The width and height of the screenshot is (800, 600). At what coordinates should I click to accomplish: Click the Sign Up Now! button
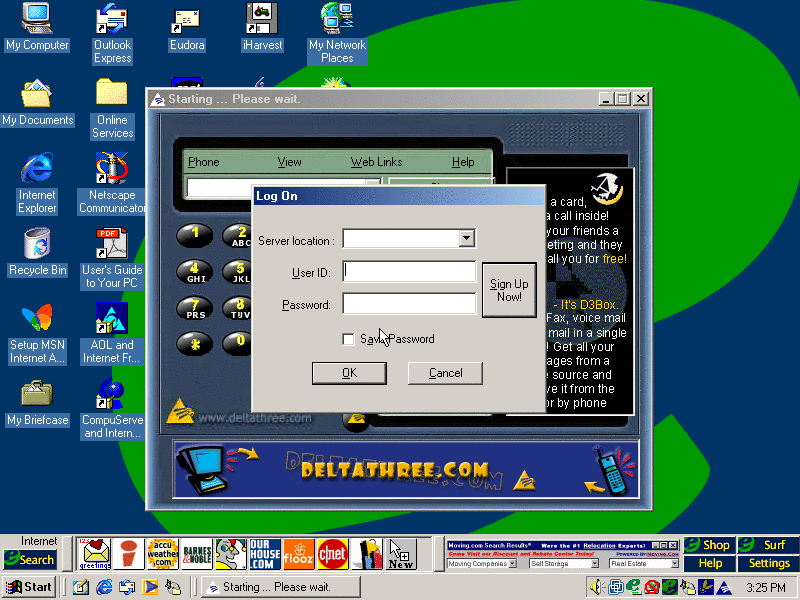[x=509, y=290]
